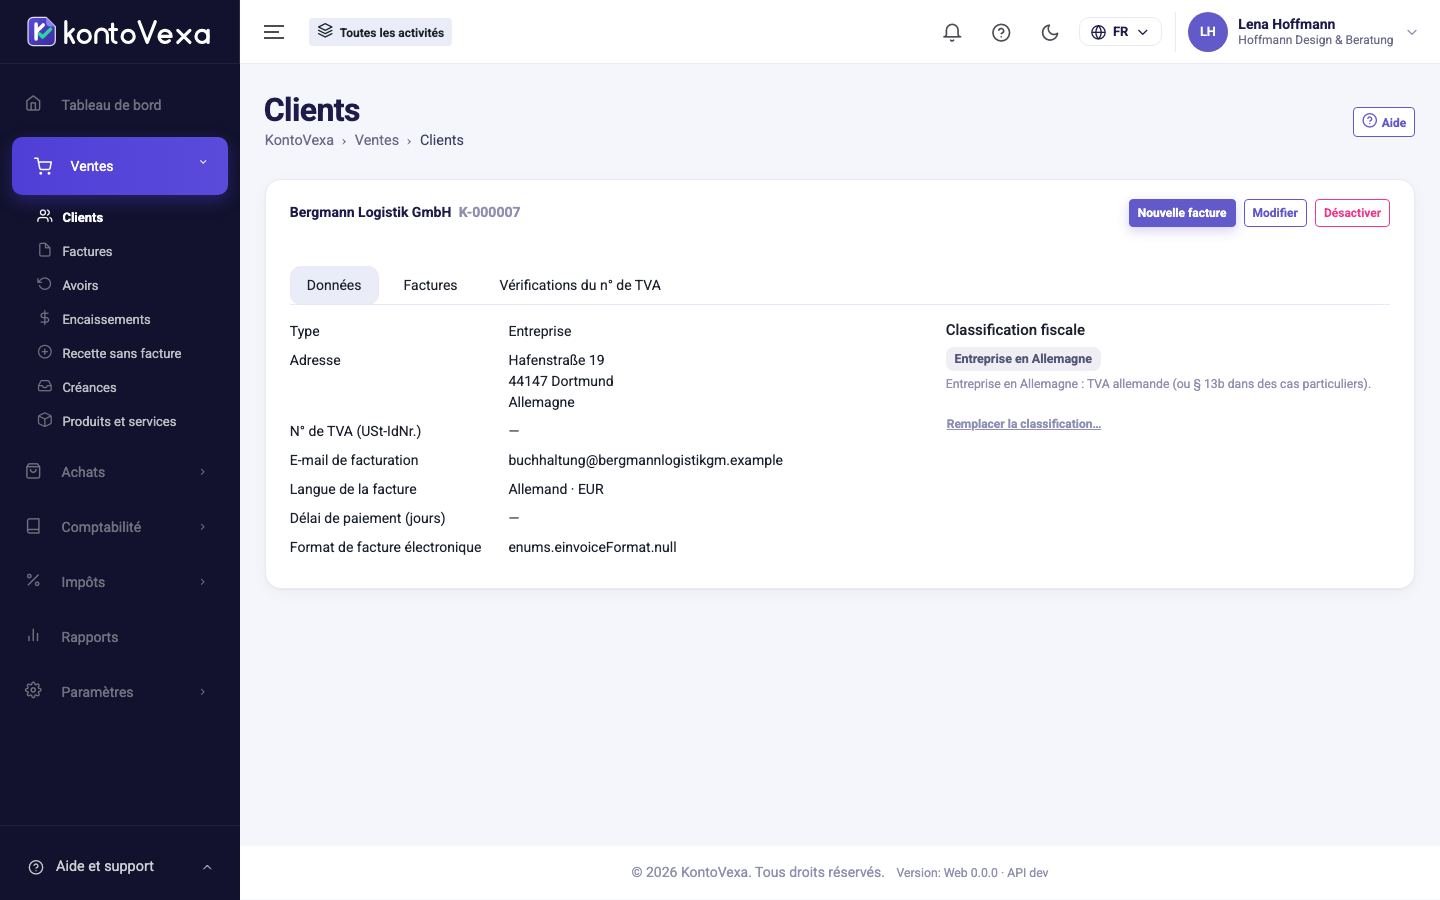Collapse the Ventes section

point(120,166)
